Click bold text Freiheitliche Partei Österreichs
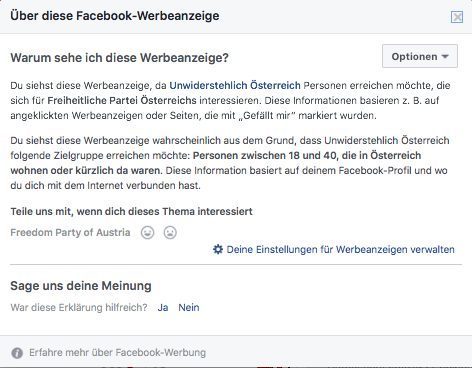The width and height of the screenshot is (472, 368). point(122,100)
